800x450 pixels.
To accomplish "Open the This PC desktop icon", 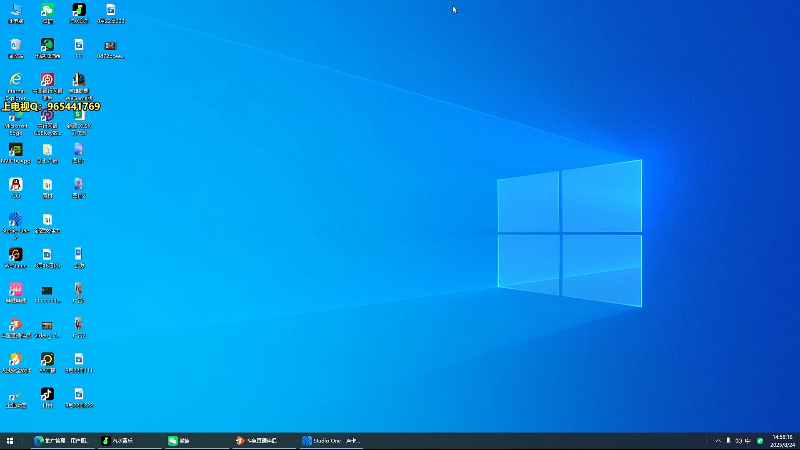I will (16, 13).
